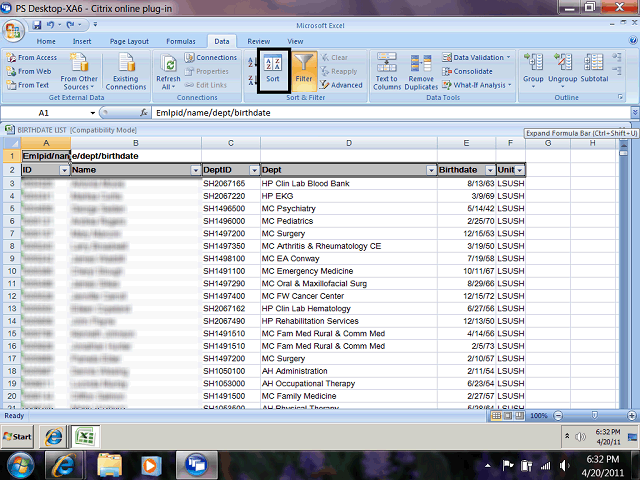Click Refresh All button
The image size is (640, 480).
(168, 72)
